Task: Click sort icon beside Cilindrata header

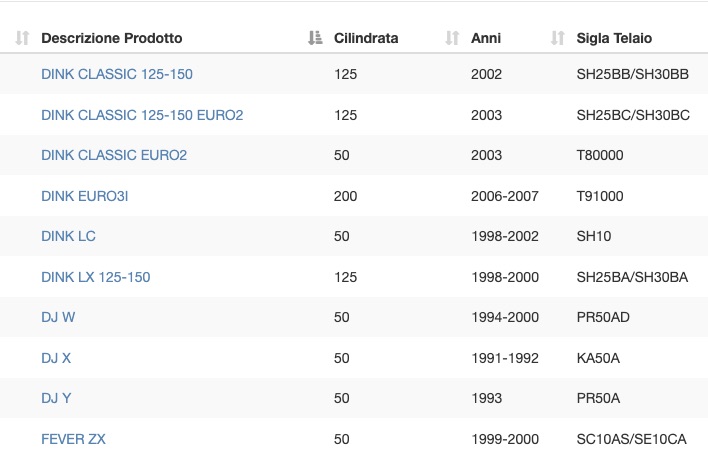Action: tap(315, 38)
